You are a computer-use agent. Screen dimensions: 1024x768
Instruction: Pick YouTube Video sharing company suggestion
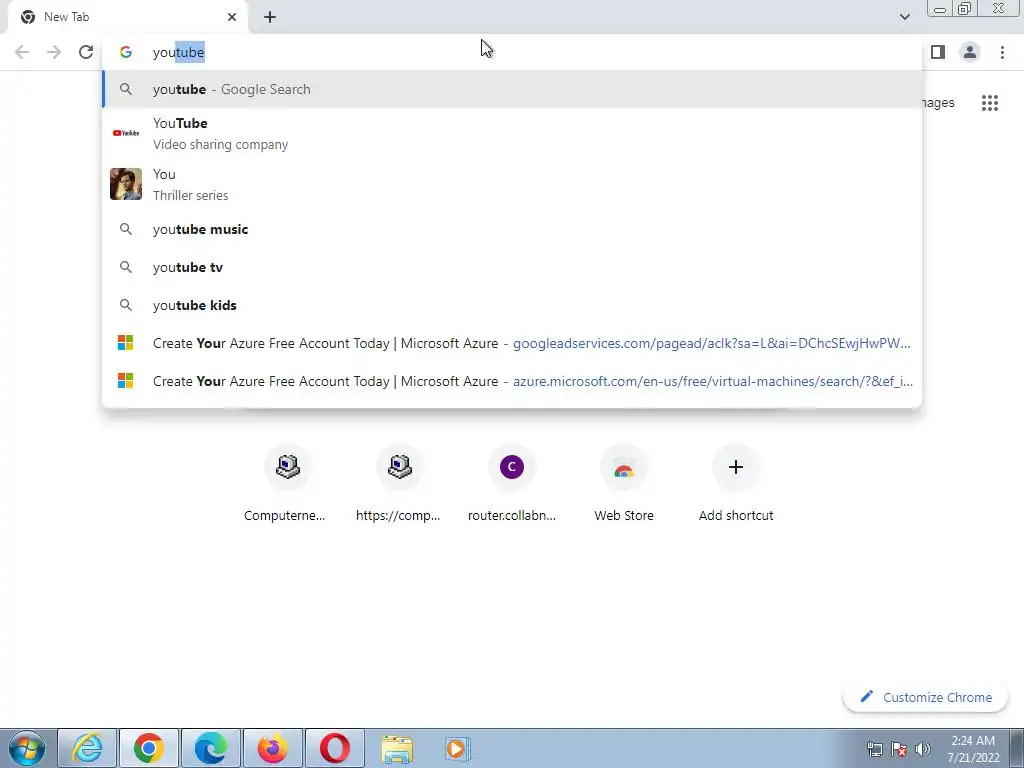pos(513,133)
